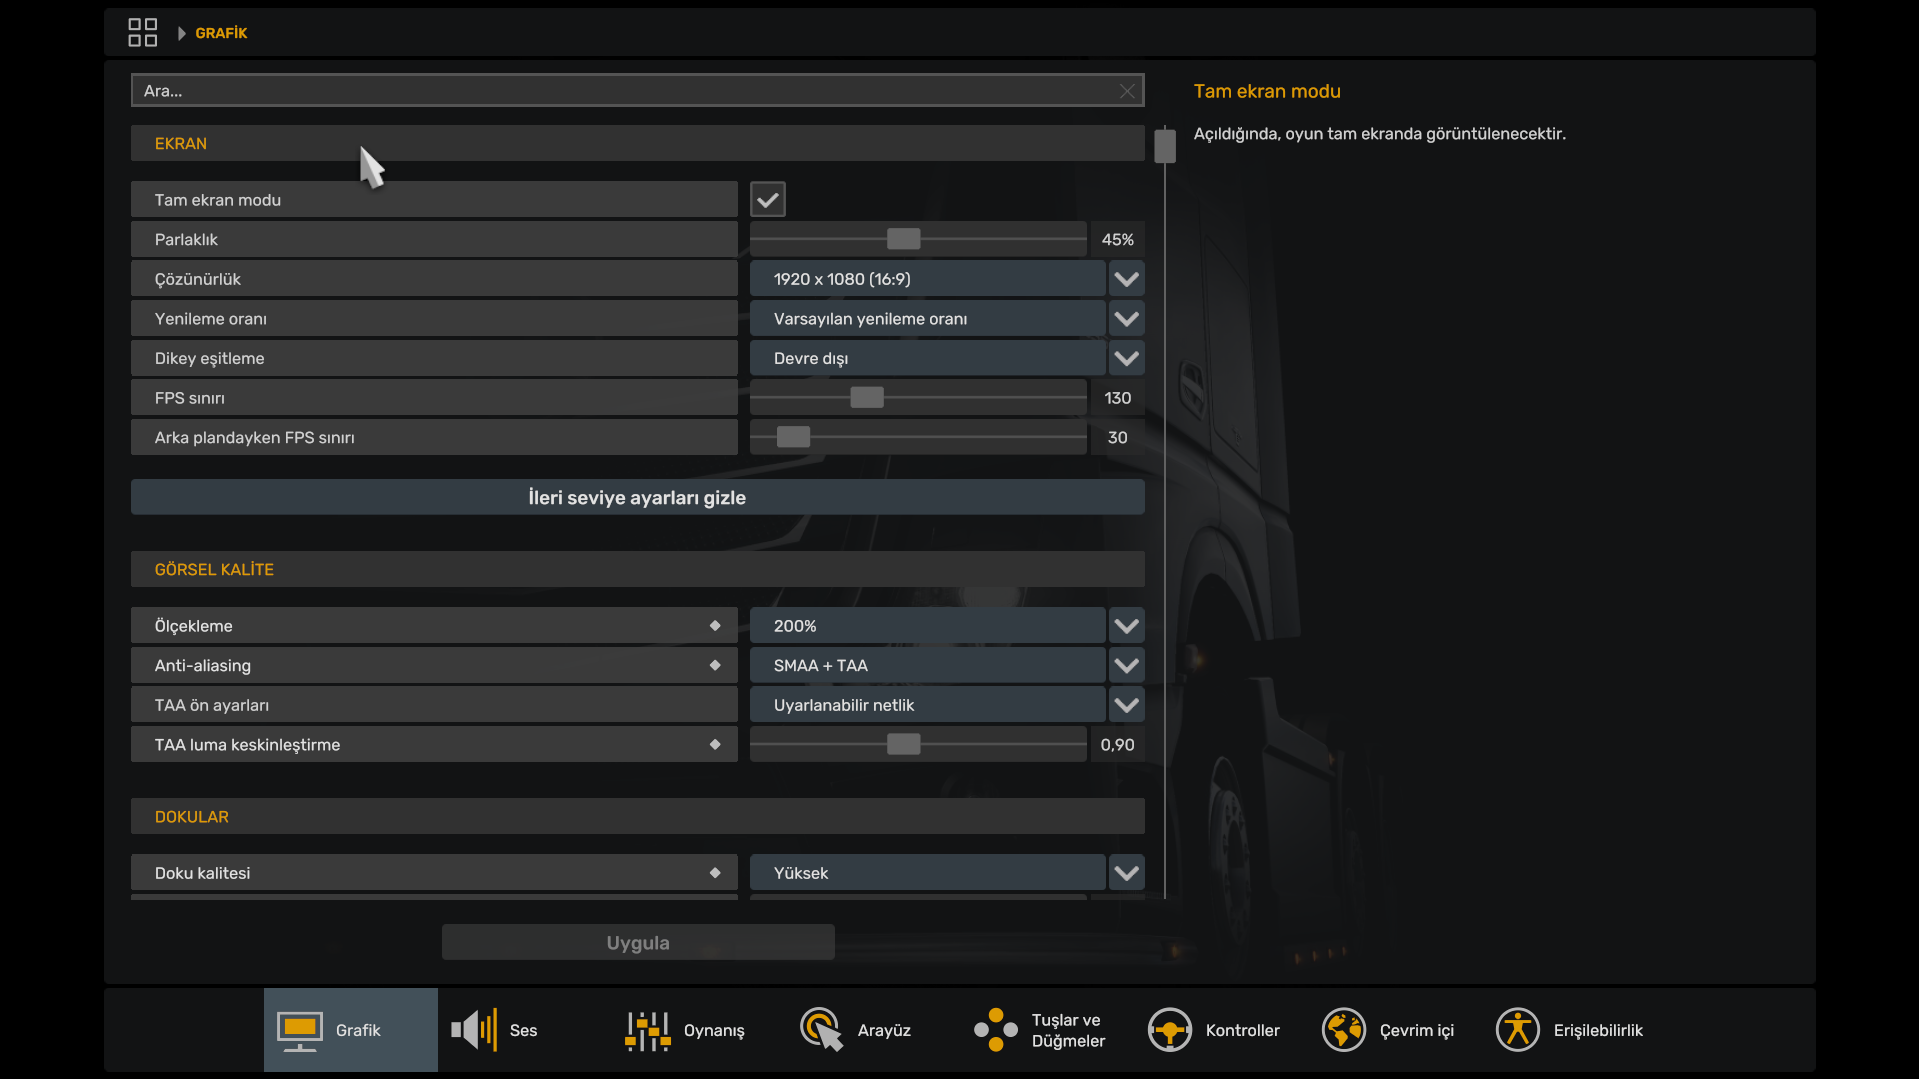Click the 45% brightness value
This screenshot has height=1079, width=1919.
[1117, 239]
